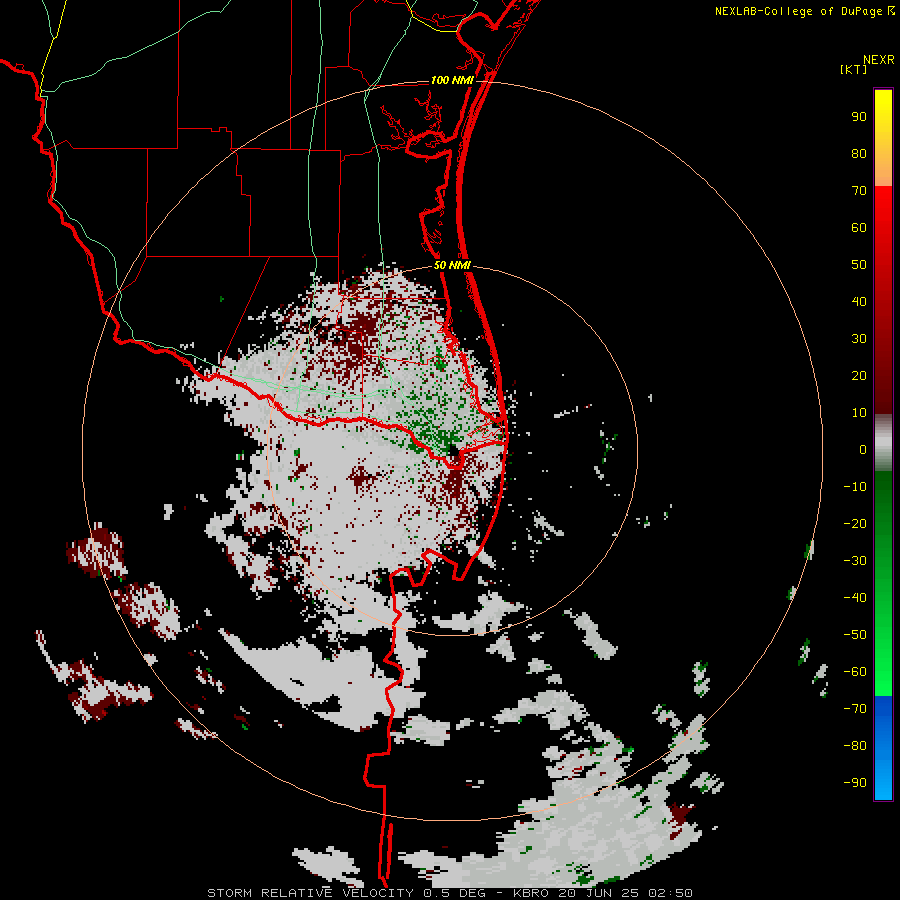Click the -10 value on the velocity scale
The width and height of the screenshot is (900, 900).
[x=855, y=487]
